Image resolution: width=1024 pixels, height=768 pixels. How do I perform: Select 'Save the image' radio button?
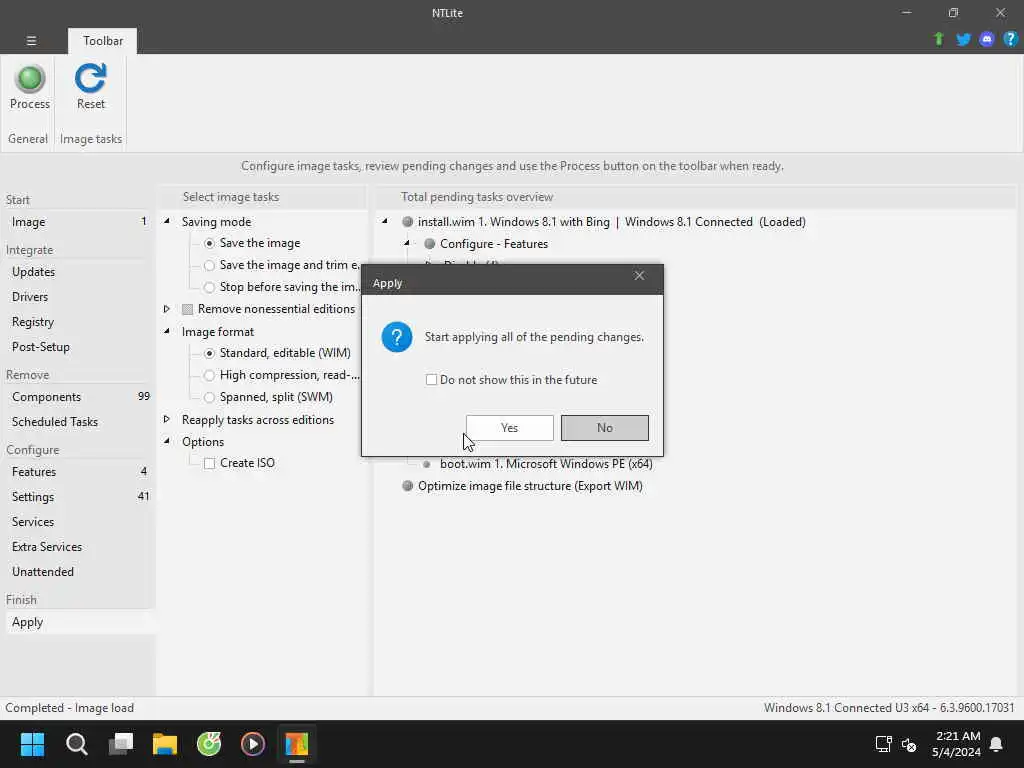point(209,243)
